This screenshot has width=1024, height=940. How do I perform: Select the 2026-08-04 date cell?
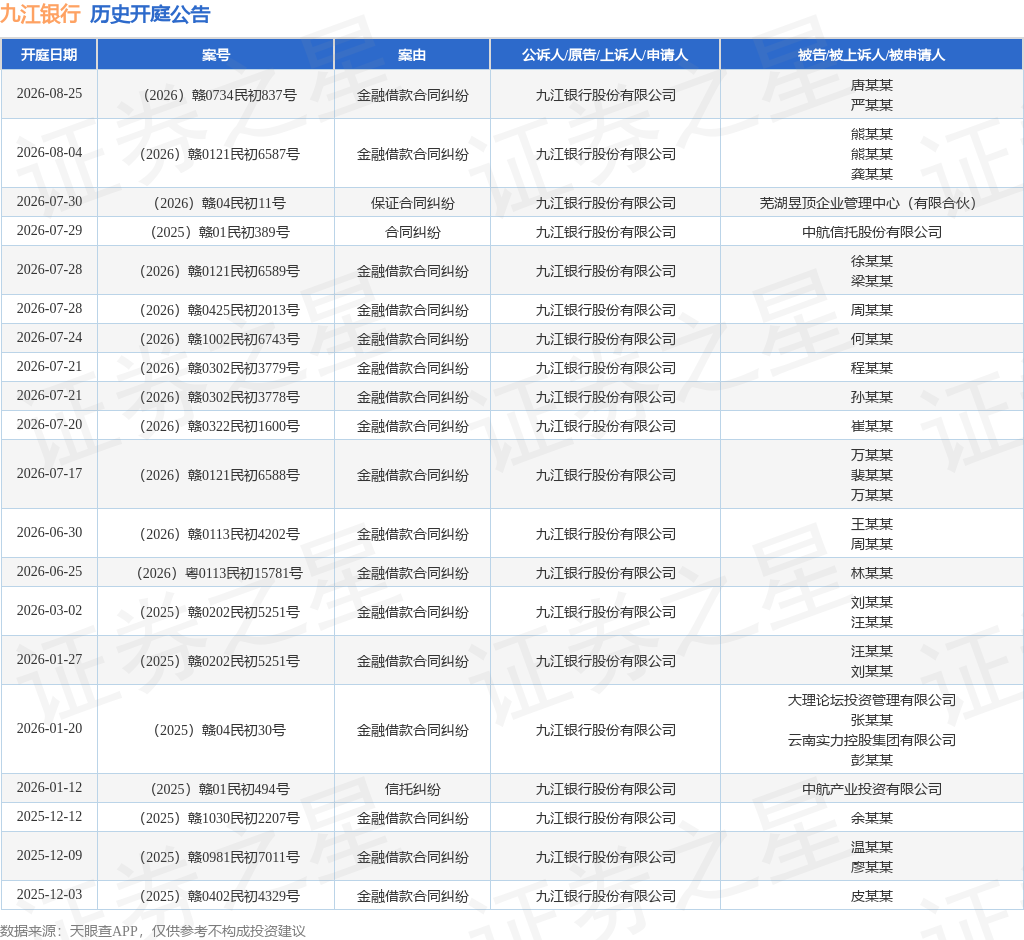[50, 152]
